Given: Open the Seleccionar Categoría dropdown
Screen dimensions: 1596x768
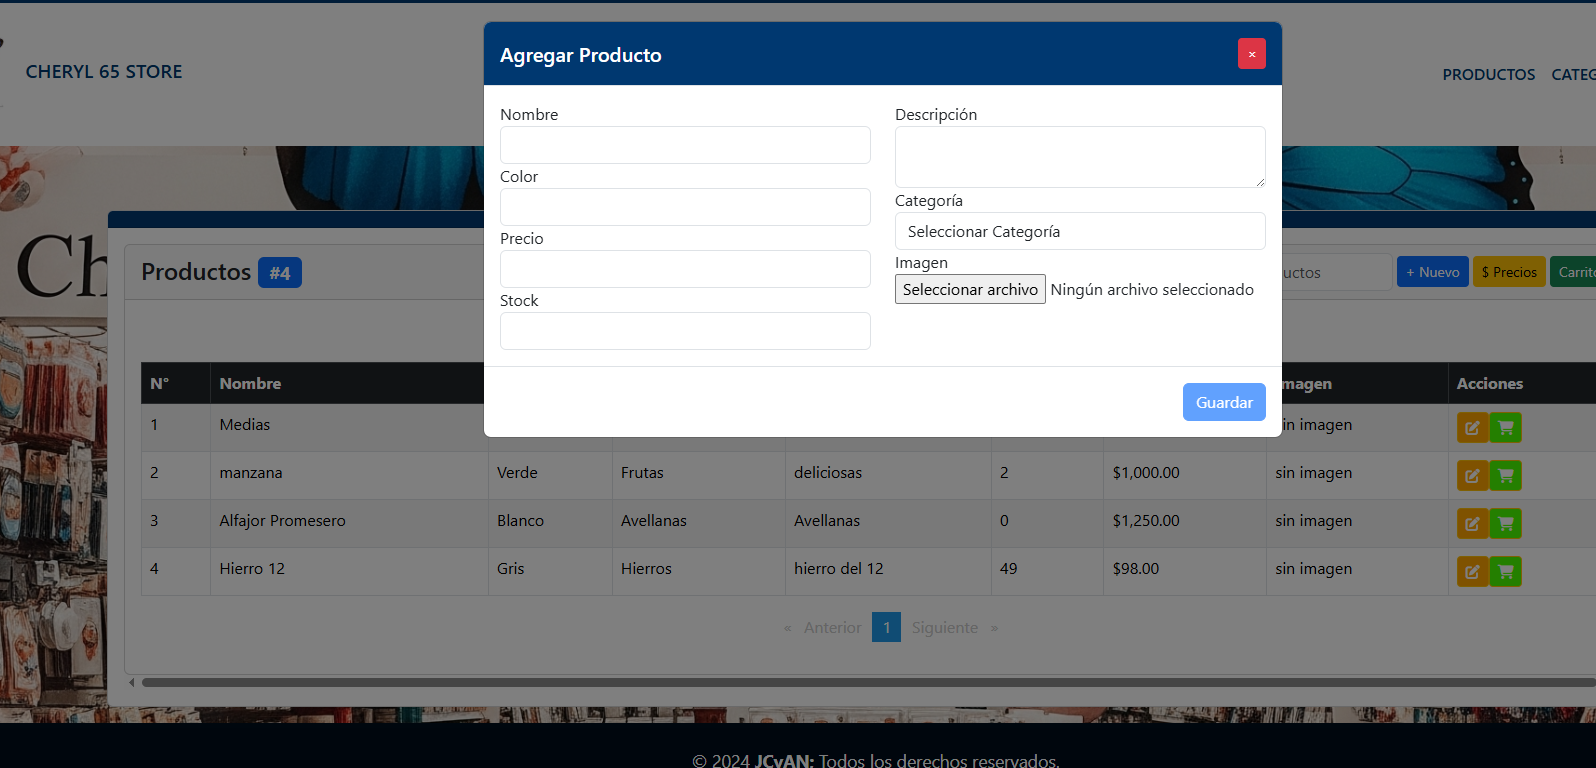Looking at the screenshot, I should click(x=1079, y=231).
